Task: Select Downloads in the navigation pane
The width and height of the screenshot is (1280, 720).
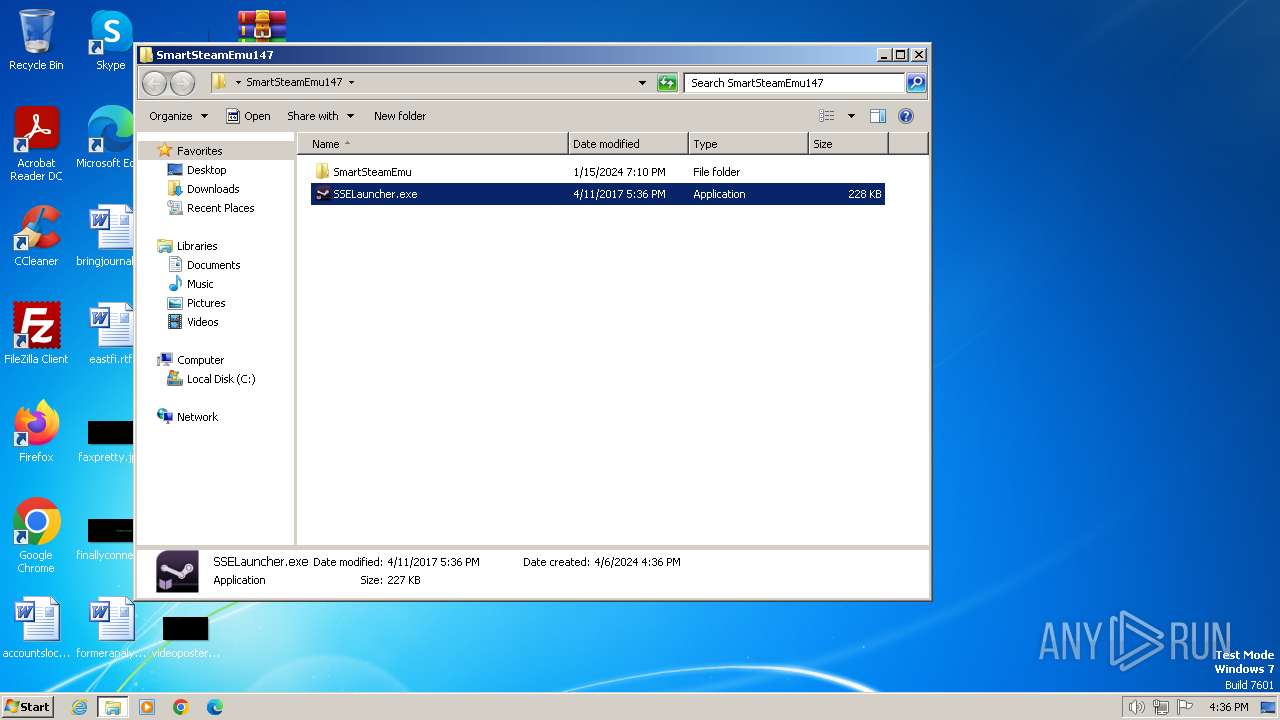Action: [213, 189]
